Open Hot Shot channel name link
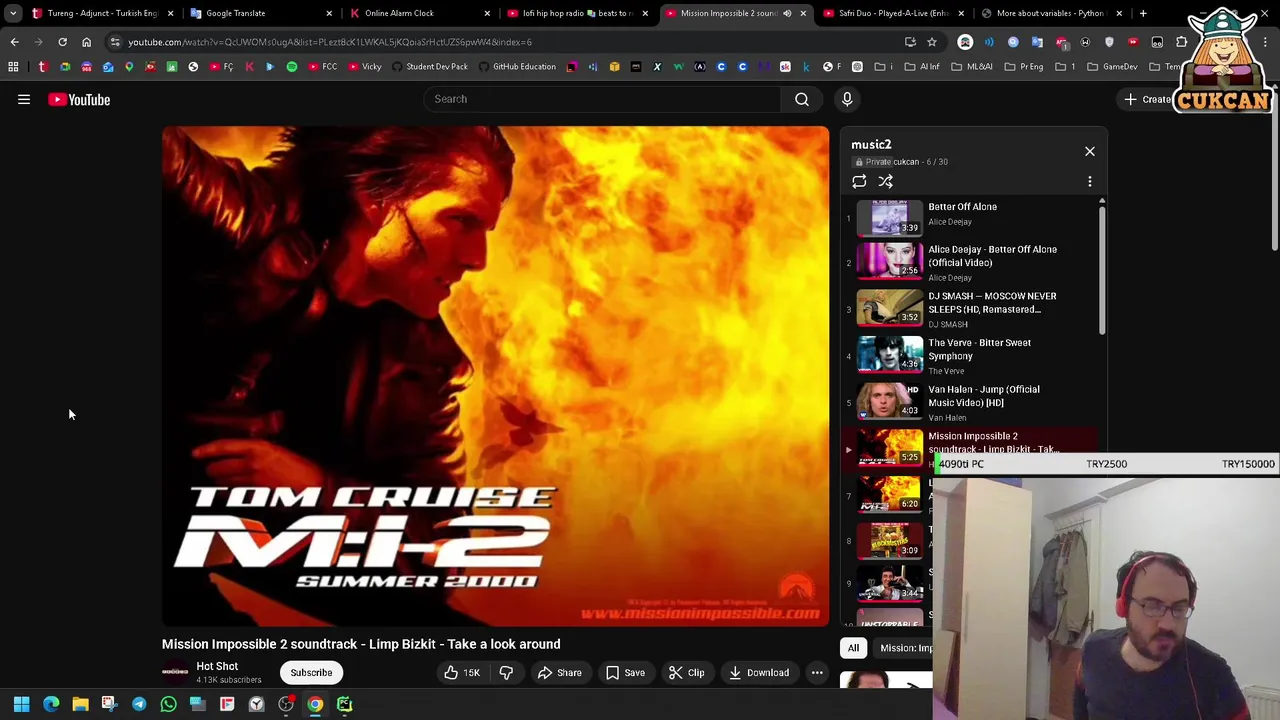Image resolution: width=1280 pixels, height=720 pixels. pyautogui.click(x=217, y=666)
